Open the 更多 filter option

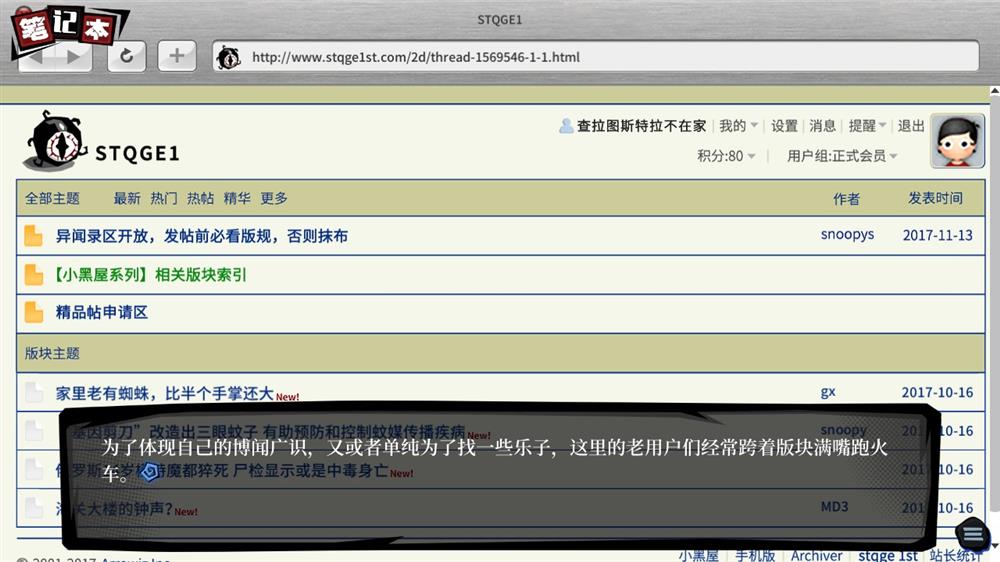pyautogui.click(x=274, y=198)
